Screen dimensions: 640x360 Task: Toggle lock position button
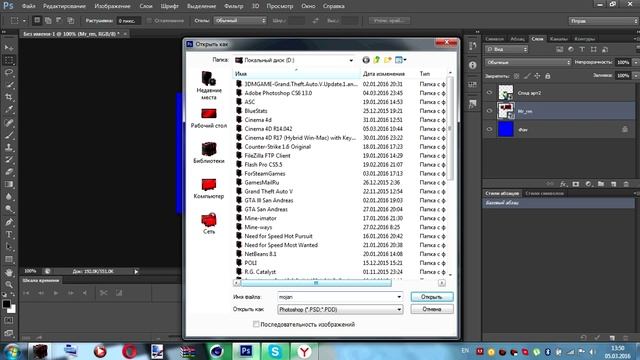tap(537, 76)
